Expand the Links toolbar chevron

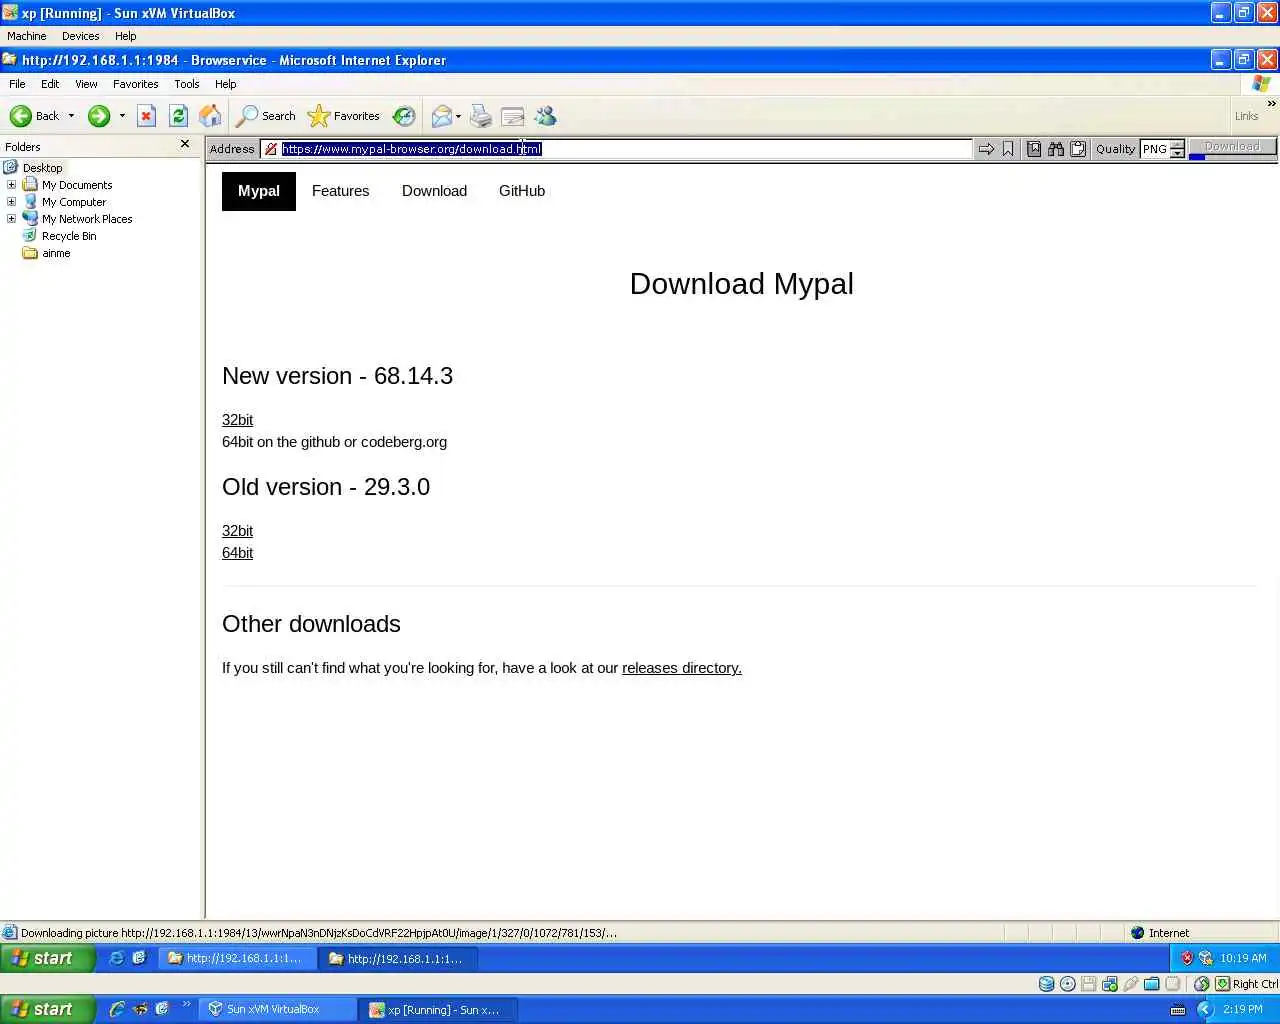[x=1272, y=104]
